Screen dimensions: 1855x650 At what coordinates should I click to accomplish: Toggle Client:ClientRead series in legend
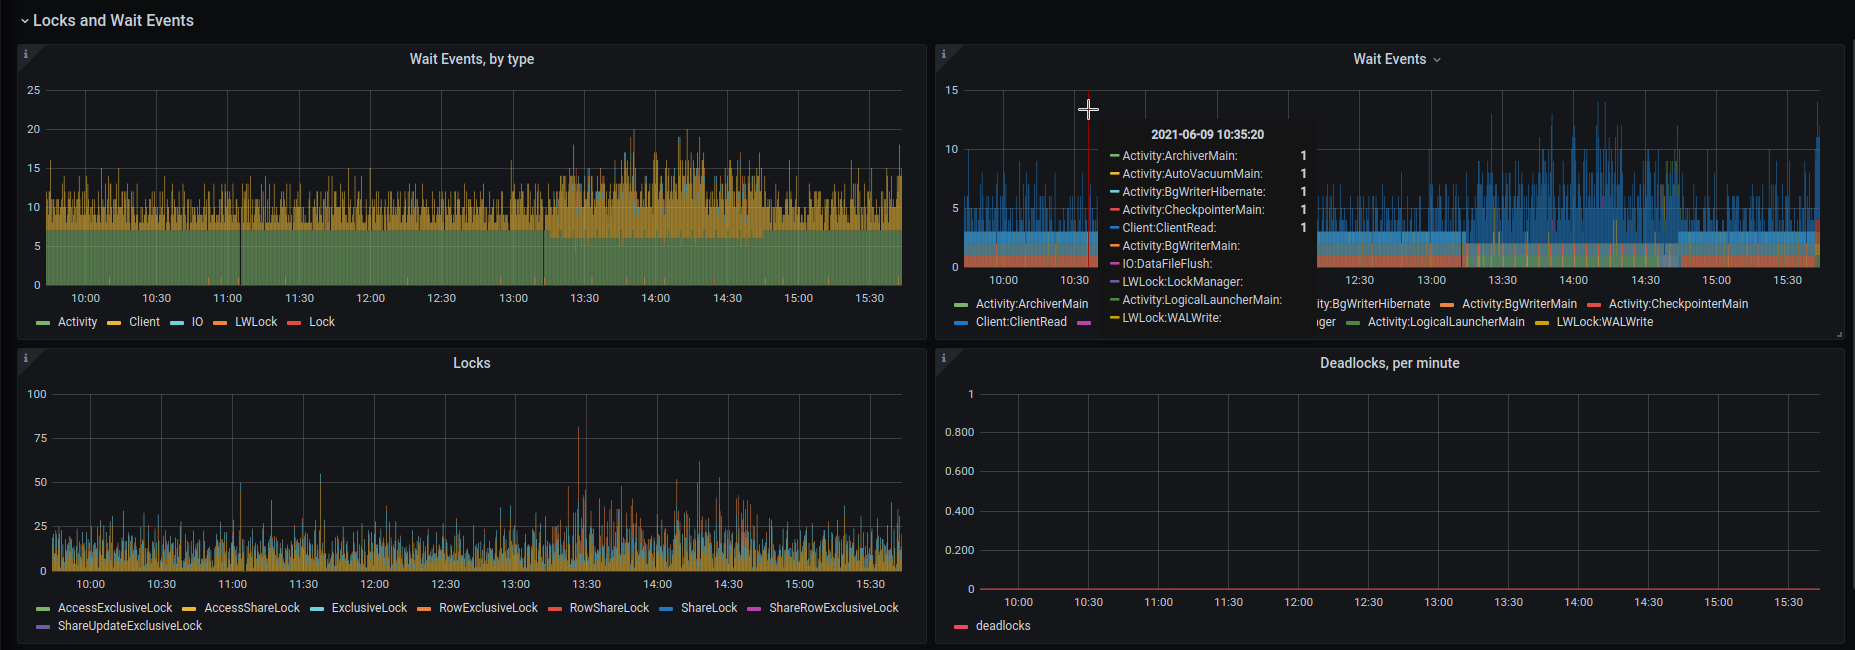(1021, 322)
